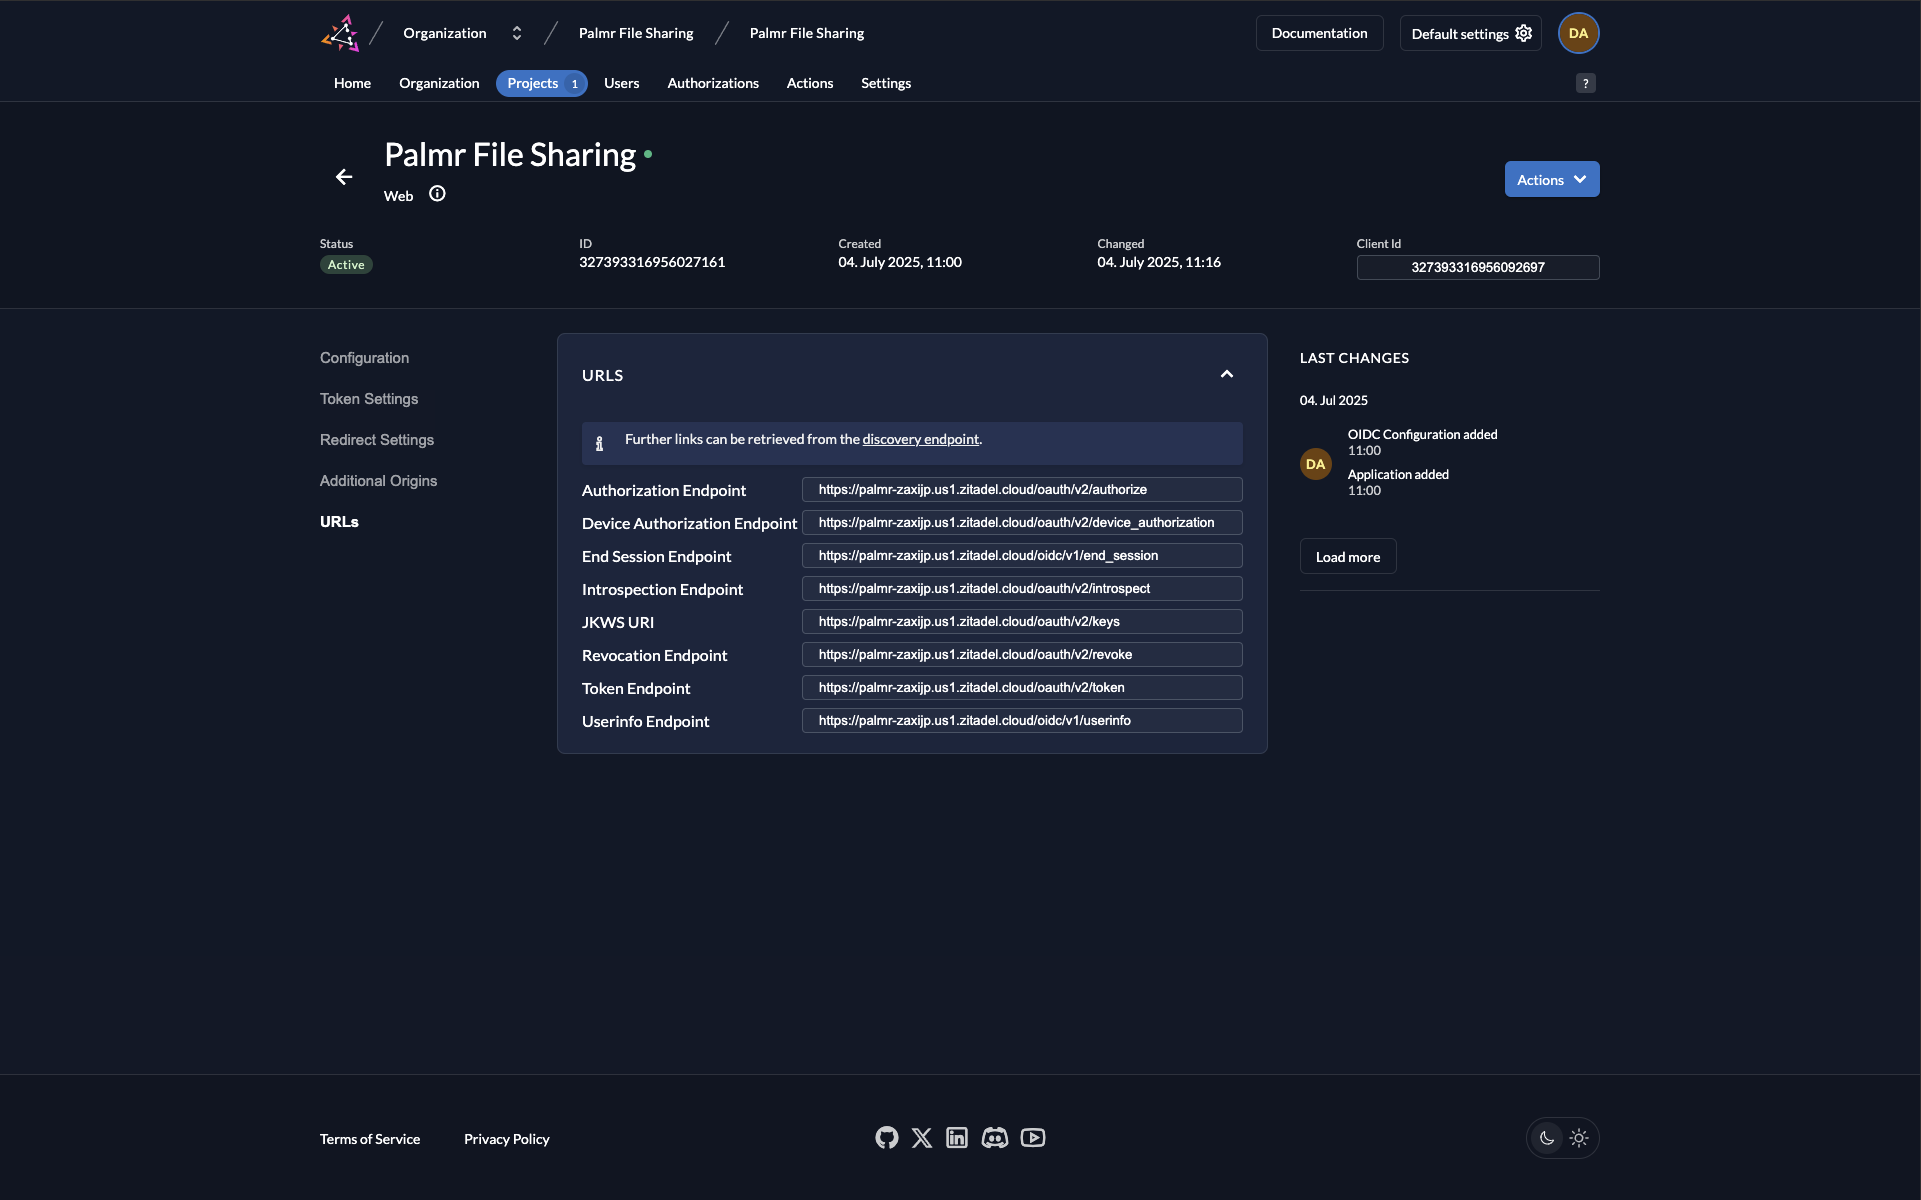Go back using the left arrow
Image resolution: width=1921 pixels, height=1200 pixels.
point(344,177)
